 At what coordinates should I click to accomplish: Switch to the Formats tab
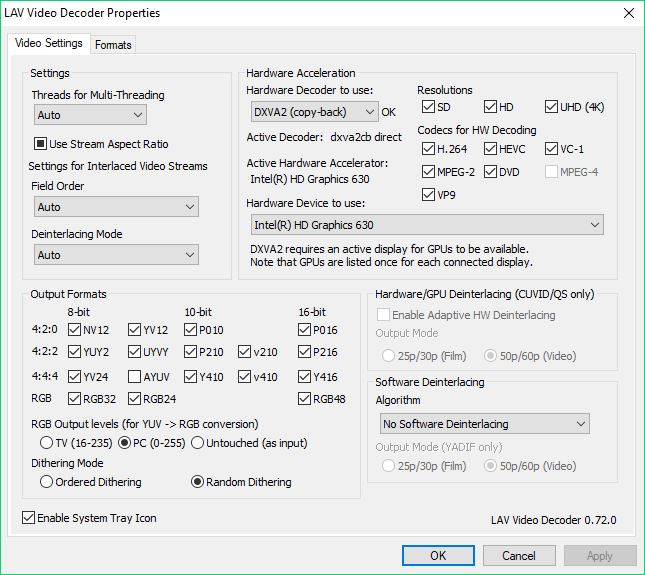coord(113,44)
